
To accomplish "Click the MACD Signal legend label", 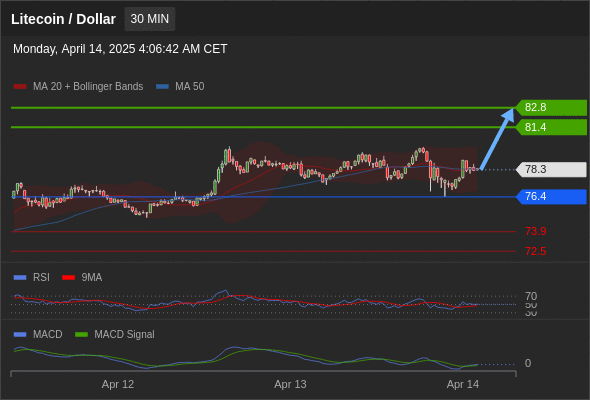I will (x=125, y=335).
